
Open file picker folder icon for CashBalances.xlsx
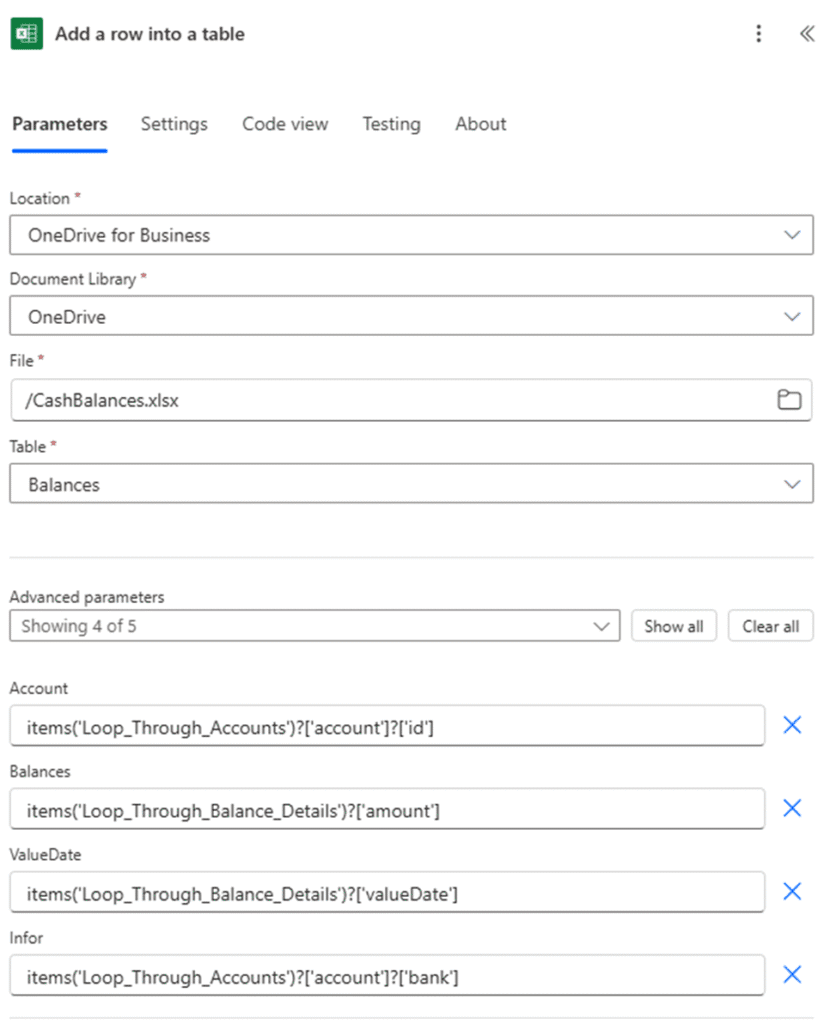(790, 400)
